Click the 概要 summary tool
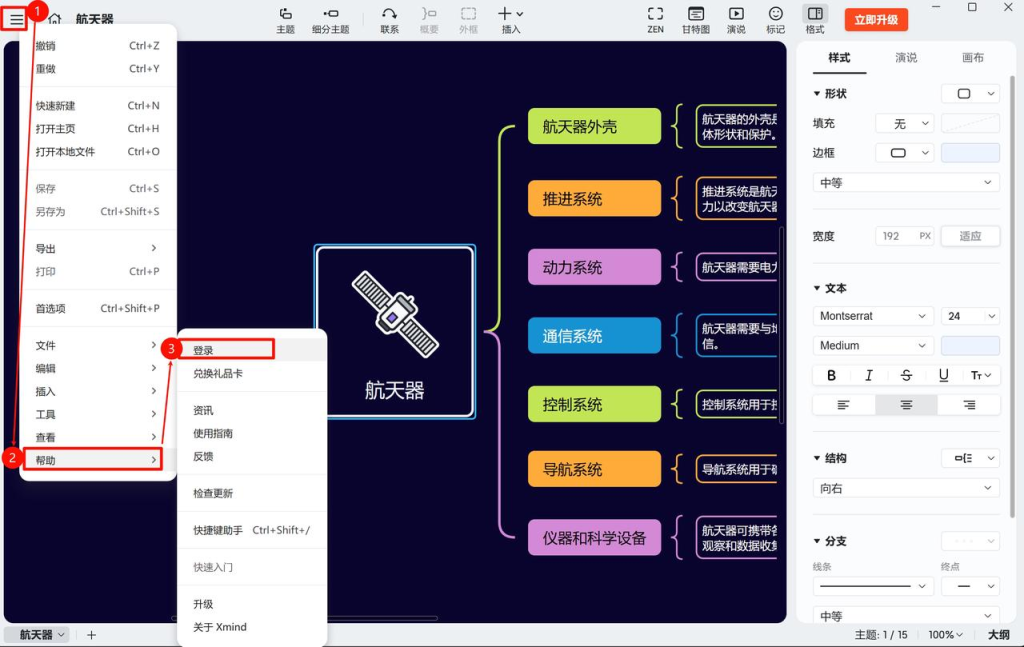The height and width of the screenshot is (647, 1024). [429, 20]
